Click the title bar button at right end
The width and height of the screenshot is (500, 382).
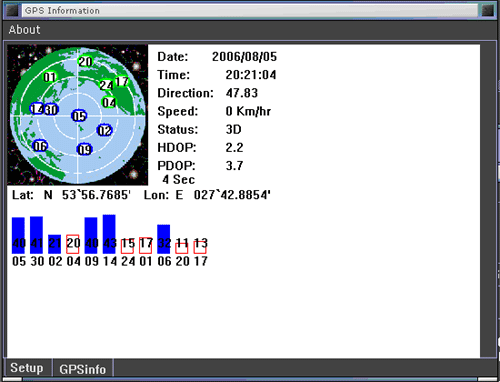click(x=488, y=11)
